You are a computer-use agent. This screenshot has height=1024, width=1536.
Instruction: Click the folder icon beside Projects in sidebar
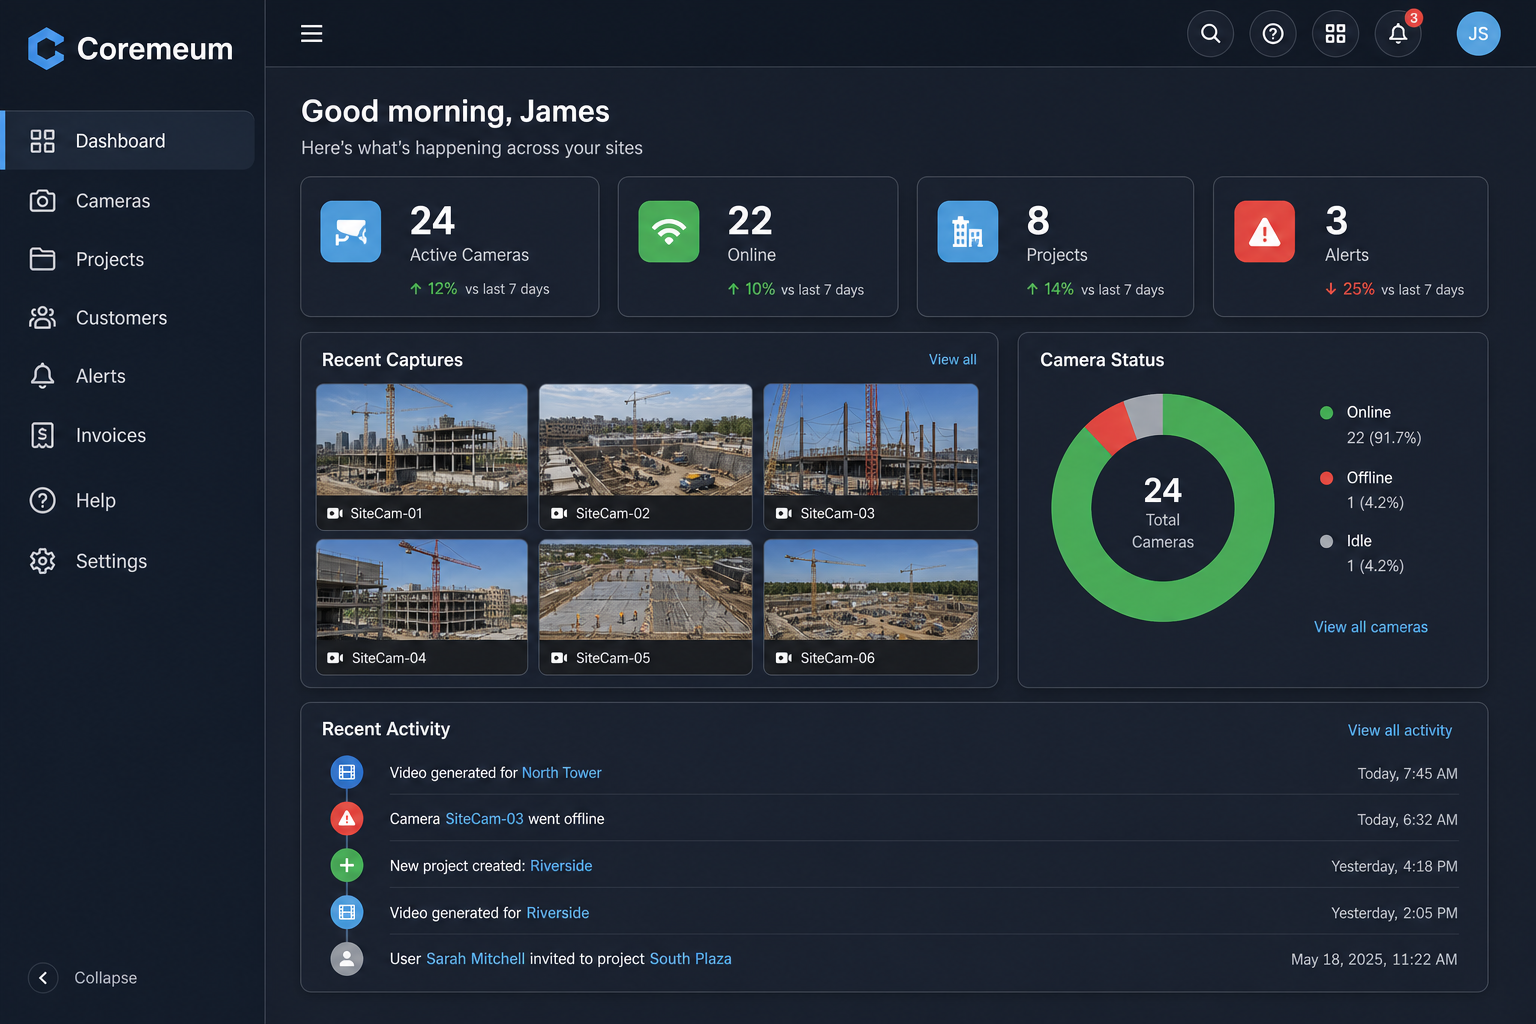[42, 259]
